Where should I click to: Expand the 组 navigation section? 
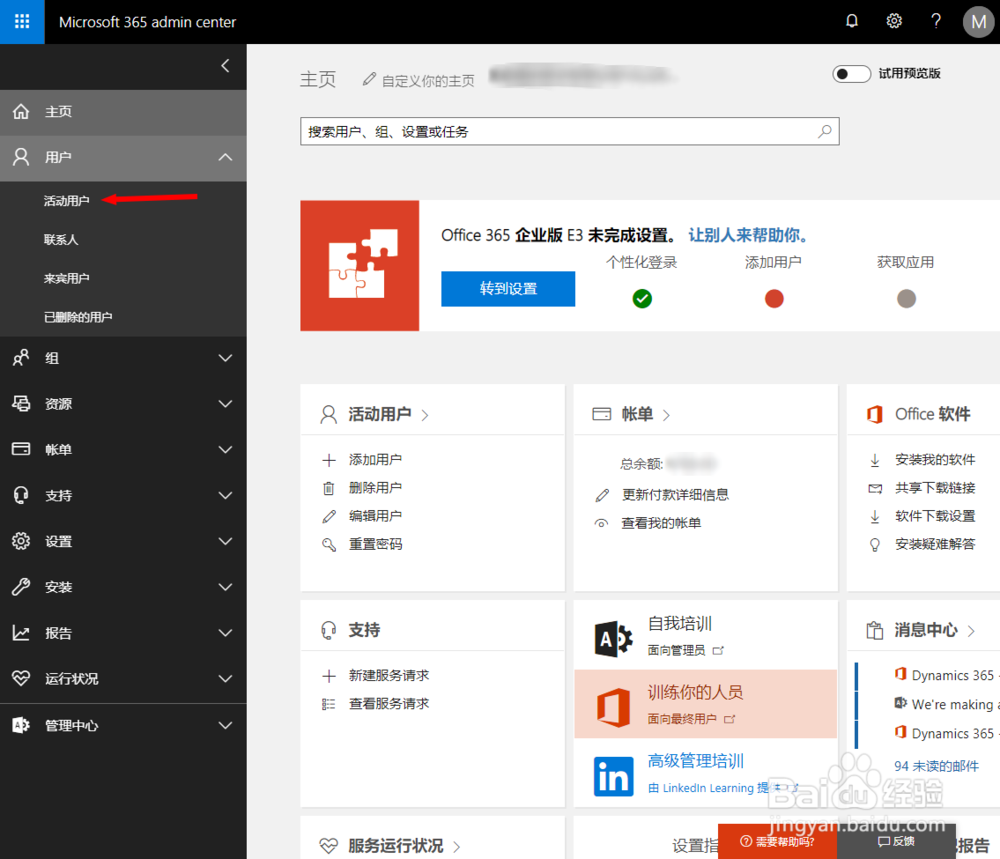225,358
